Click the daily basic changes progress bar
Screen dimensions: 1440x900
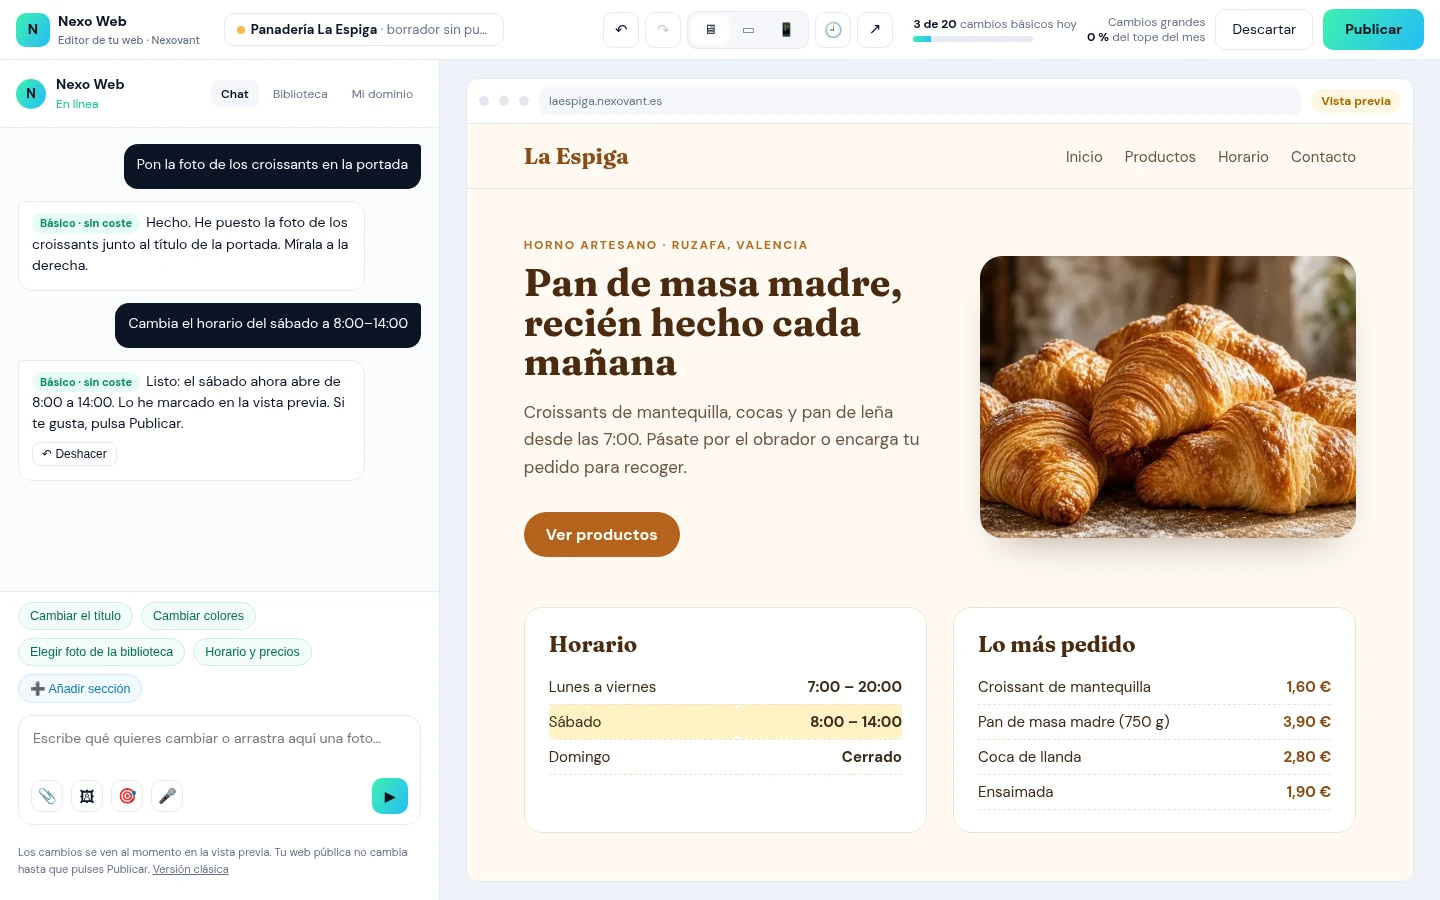coord(973,39)
